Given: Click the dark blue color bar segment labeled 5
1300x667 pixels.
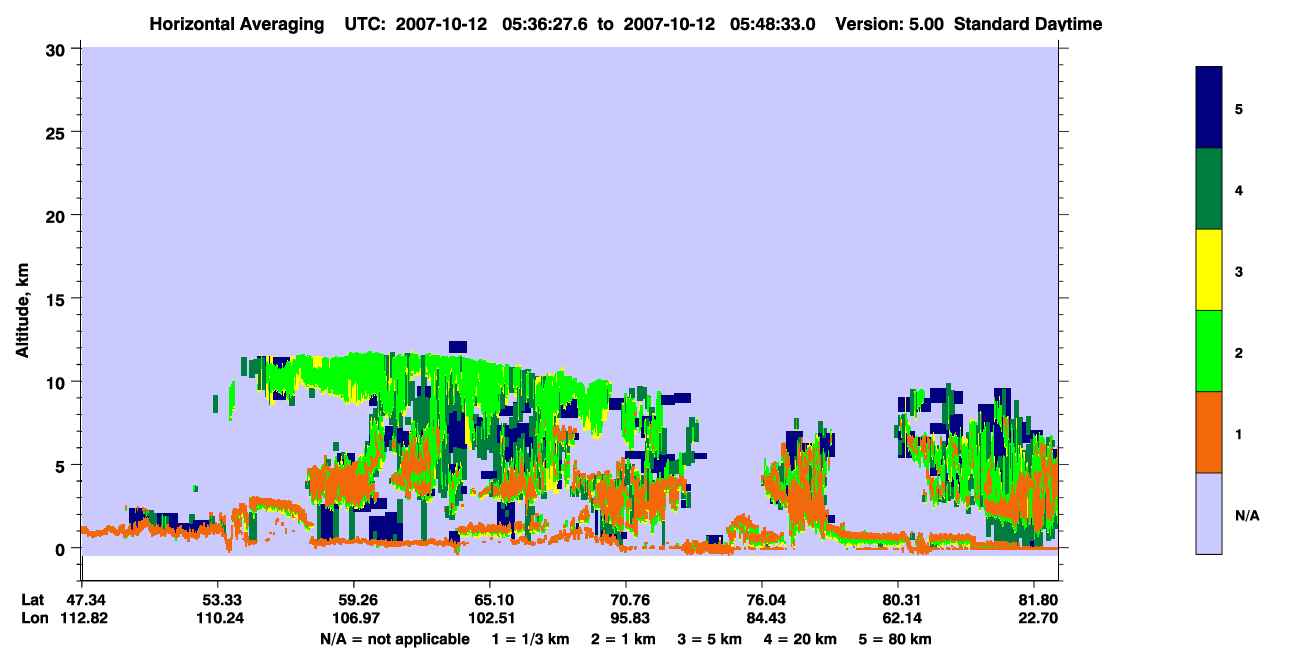Looking at the screenshot, I should [x=1209, y=108].
